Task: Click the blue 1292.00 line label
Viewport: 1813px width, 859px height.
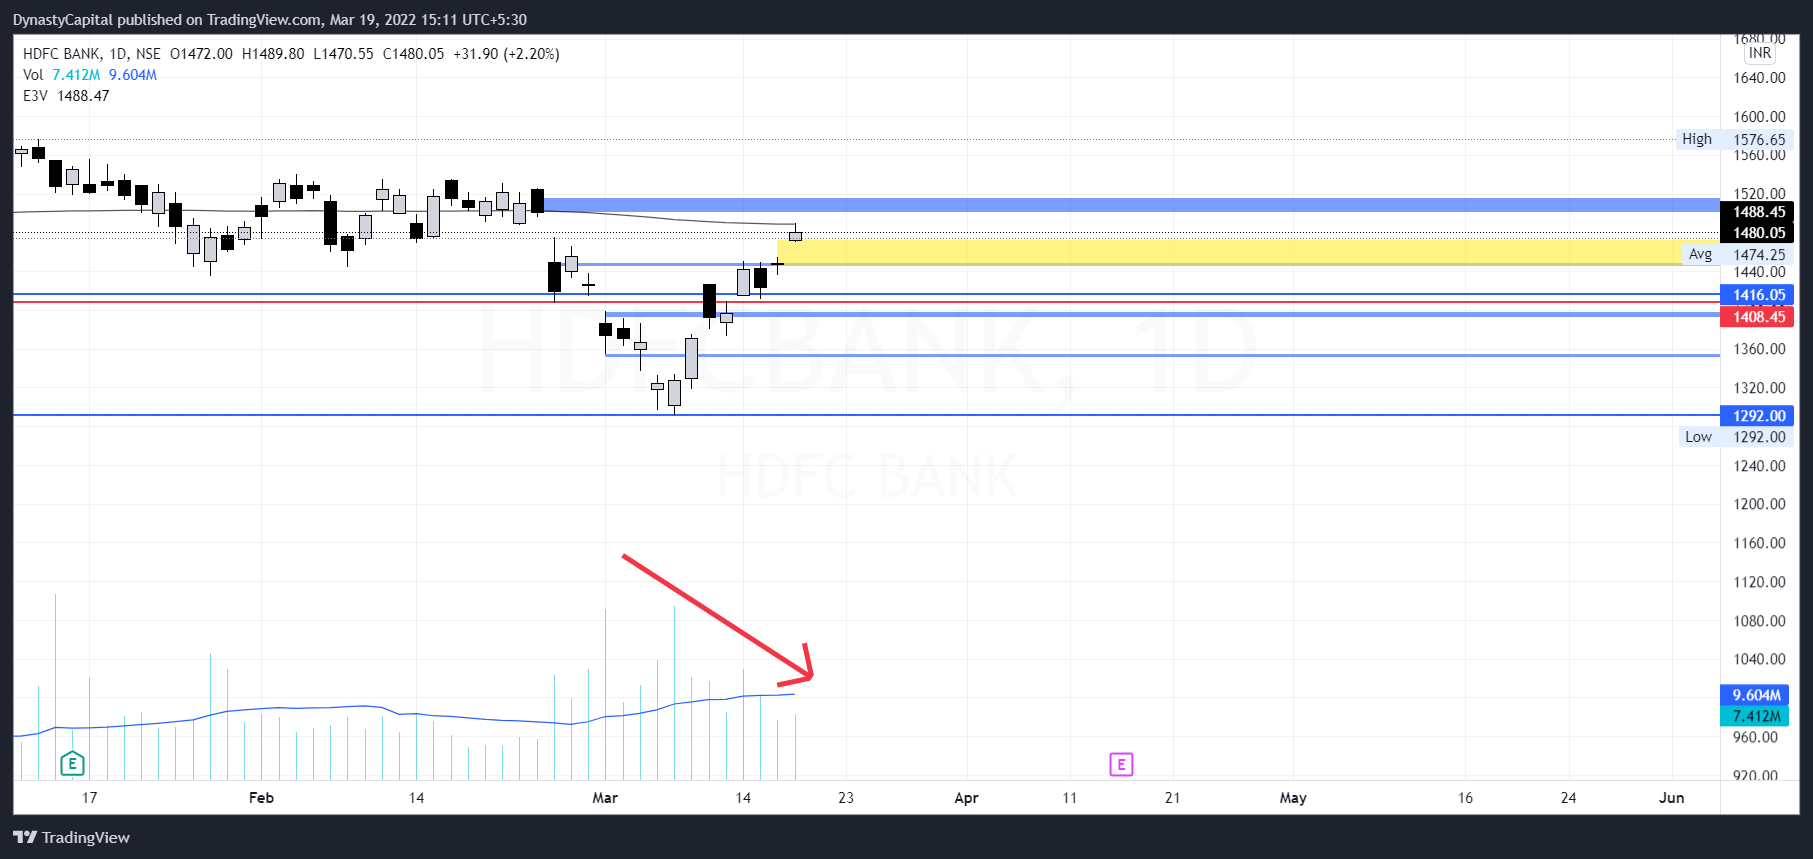Action: coord(1757,416)
